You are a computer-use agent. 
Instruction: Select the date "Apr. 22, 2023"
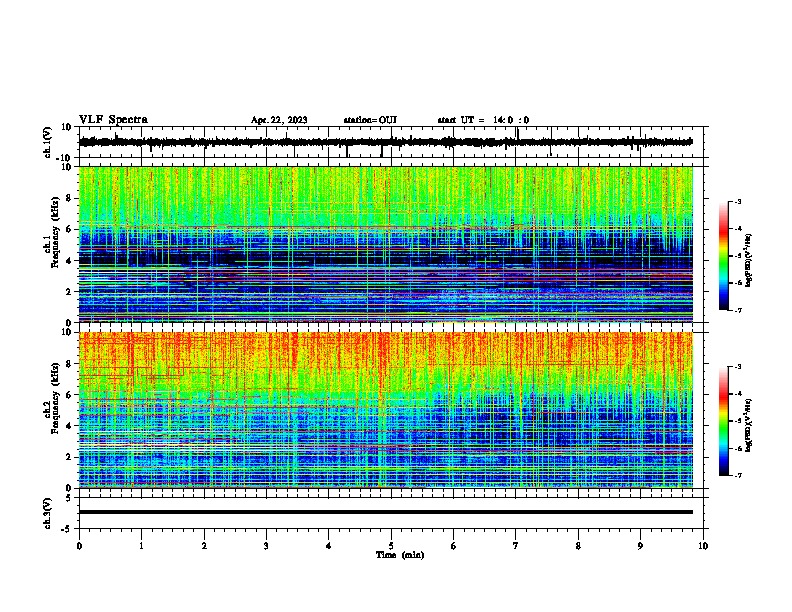pos(279,120)
